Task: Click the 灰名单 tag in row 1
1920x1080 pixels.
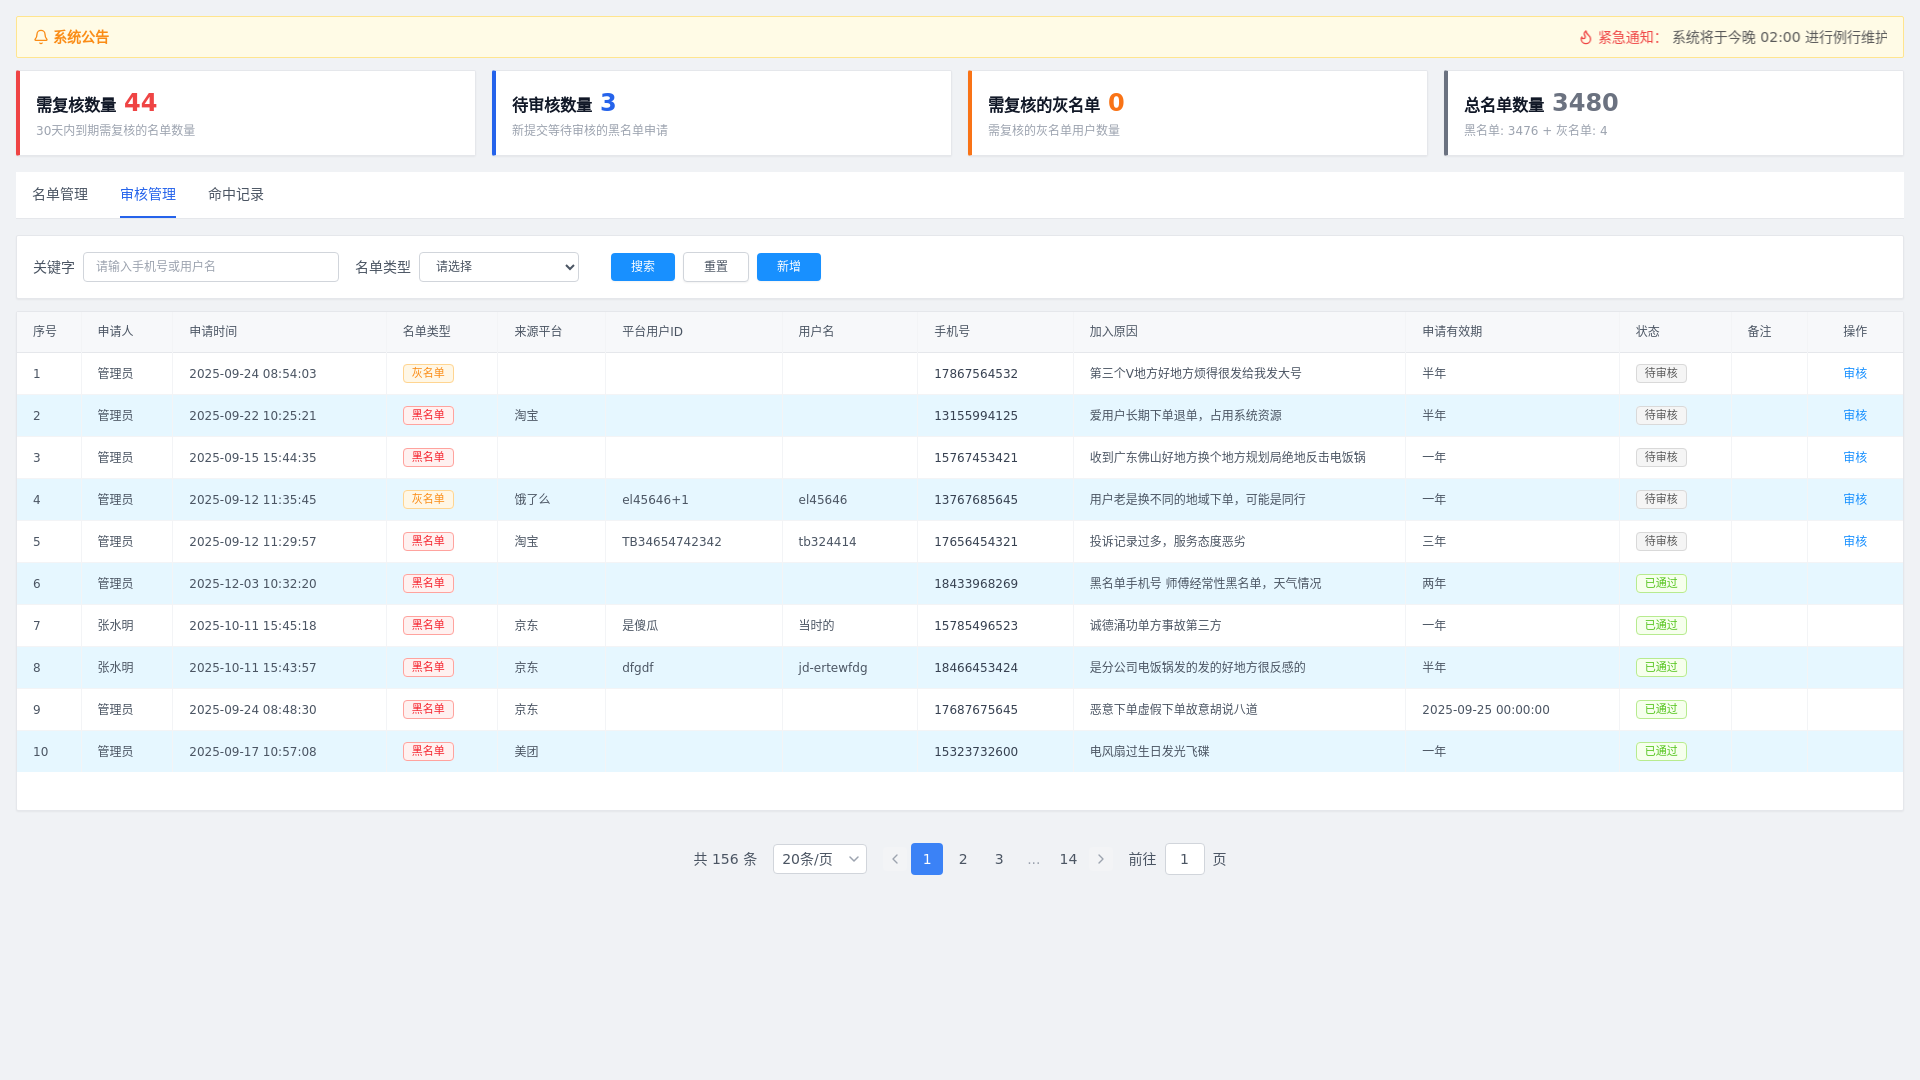Action: point(428,373)
